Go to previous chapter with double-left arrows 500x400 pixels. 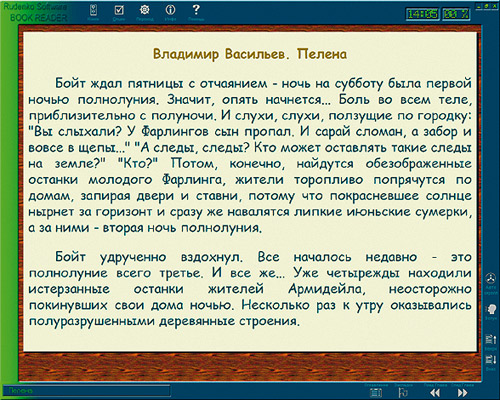pos(435,393)
